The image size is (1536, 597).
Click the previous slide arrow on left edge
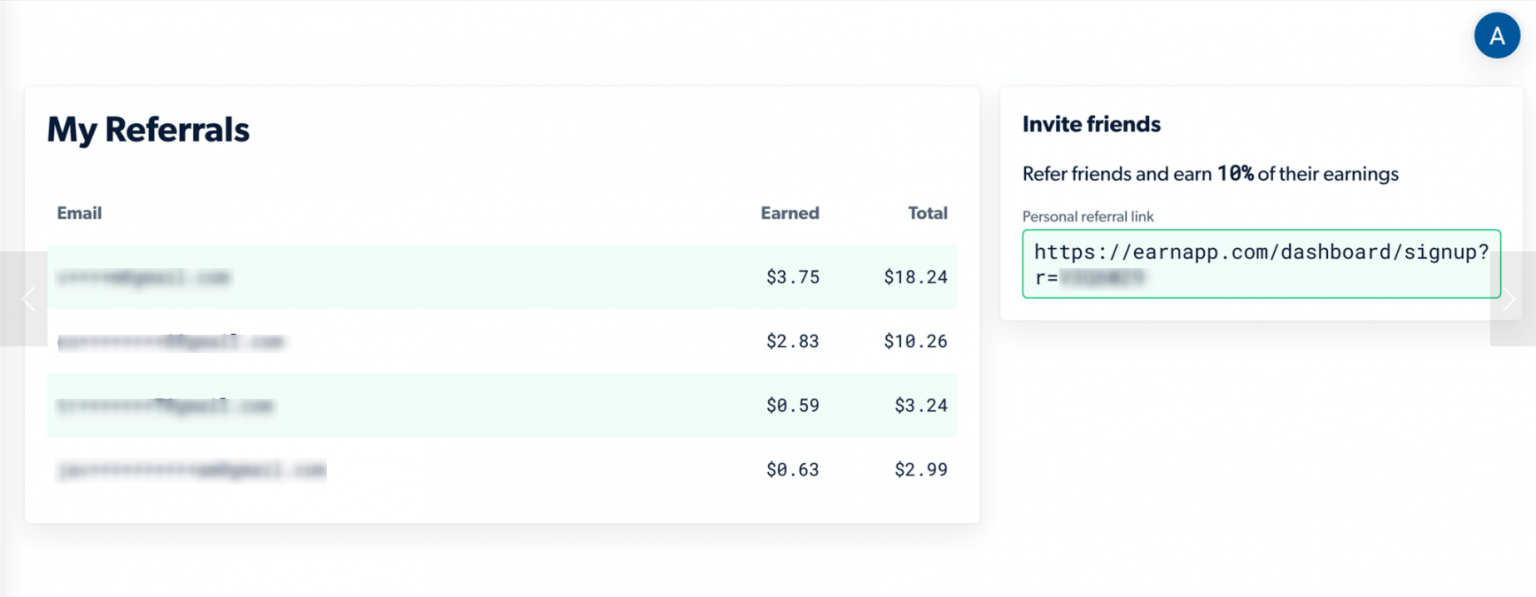tap(28, 299)
